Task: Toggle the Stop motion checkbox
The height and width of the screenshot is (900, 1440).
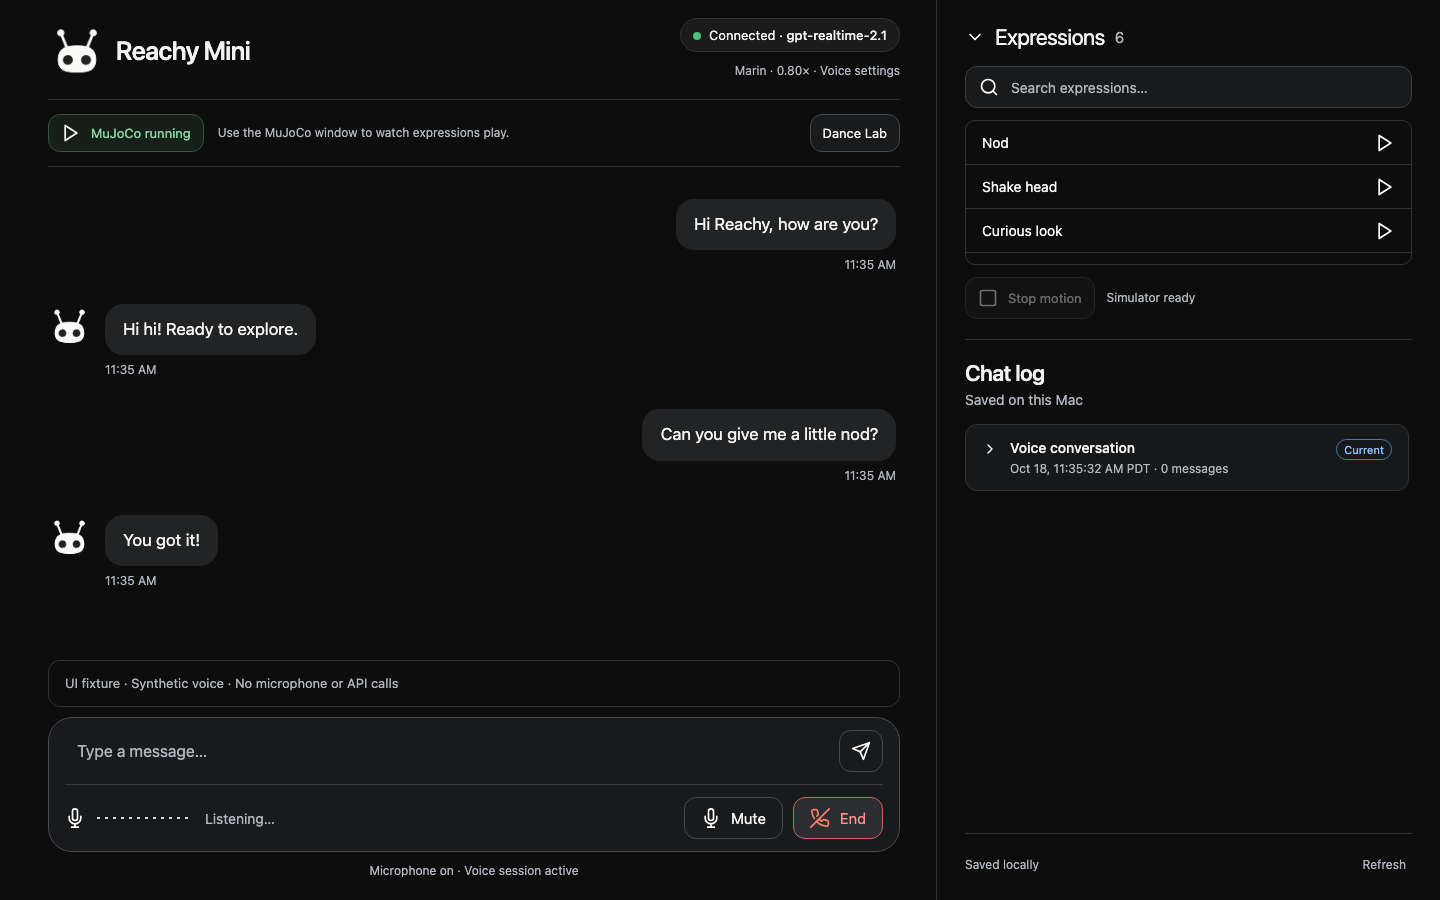Action: (988, 298)
